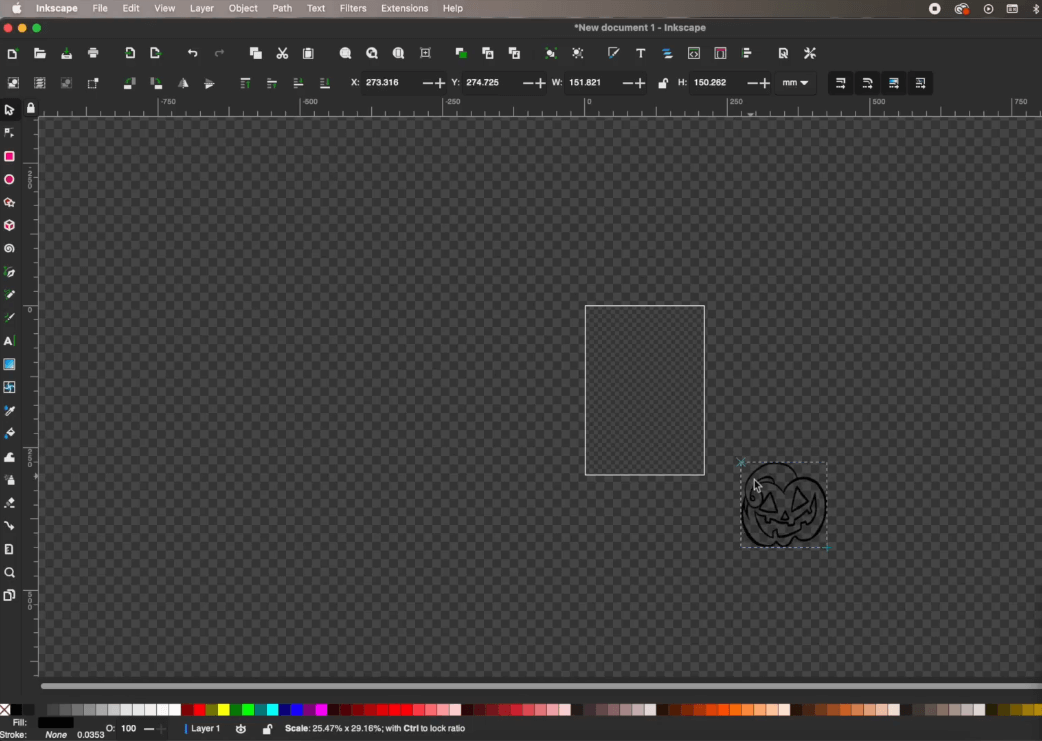The width and height of the screenshot is (1042, 741).
Task: Select the Node editing tool
Action: [9, 133]
